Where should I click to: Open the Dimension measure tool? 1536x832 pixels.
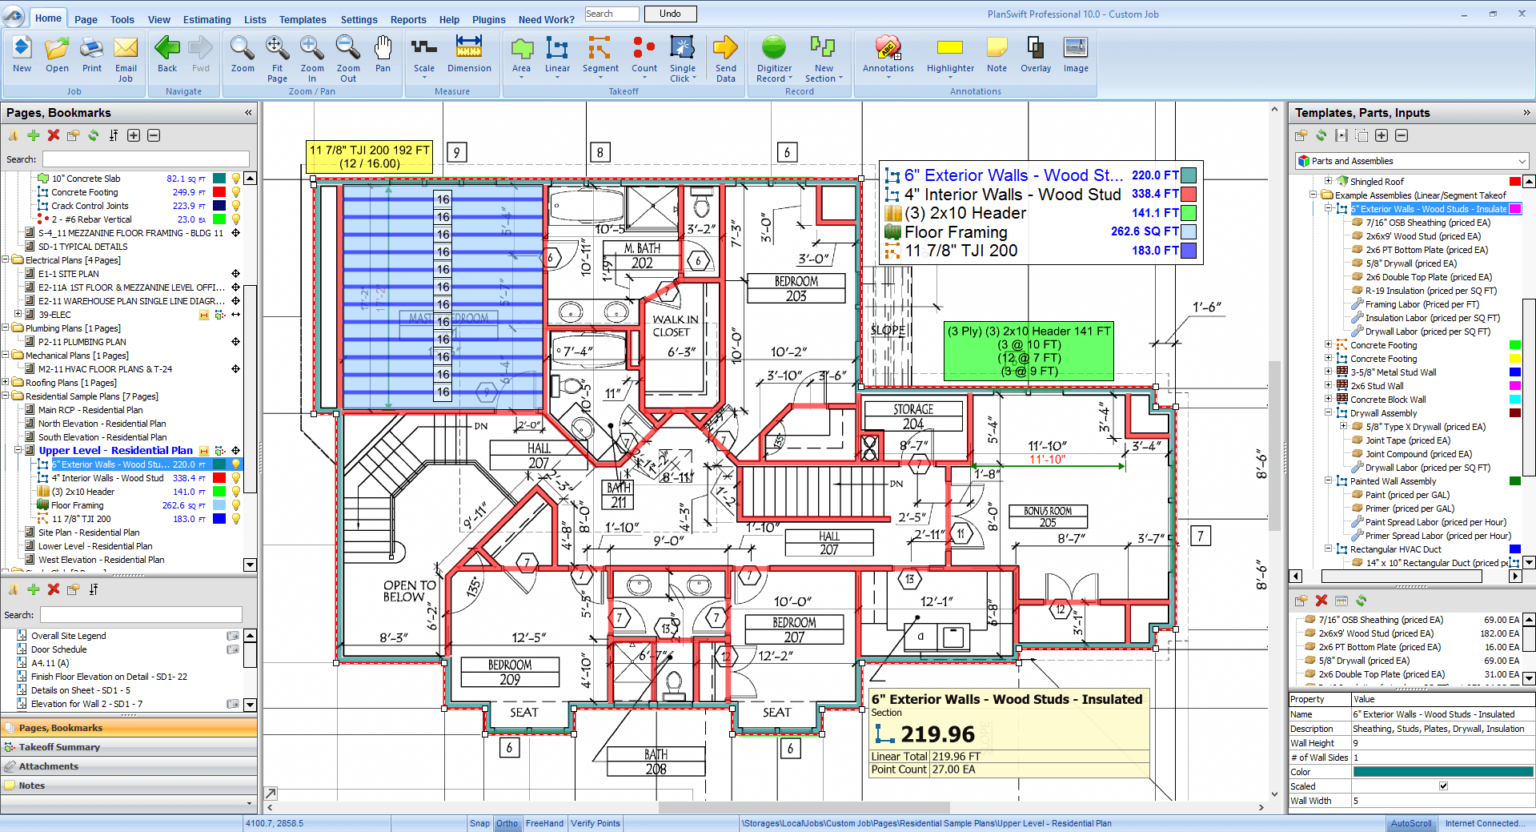(x=469, y=55)
